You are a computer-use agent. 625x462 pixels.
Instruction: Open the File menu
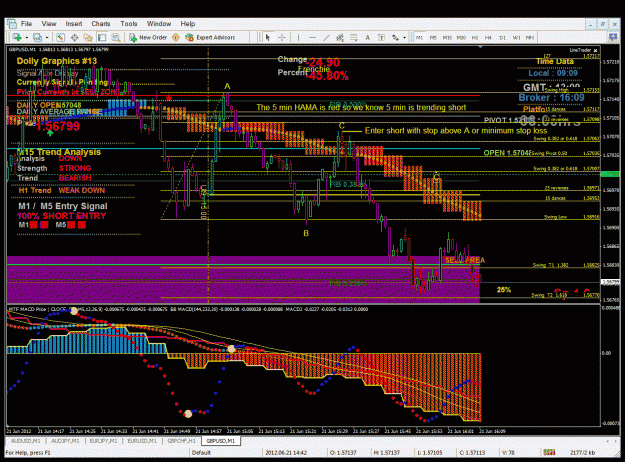click(26, 24)
